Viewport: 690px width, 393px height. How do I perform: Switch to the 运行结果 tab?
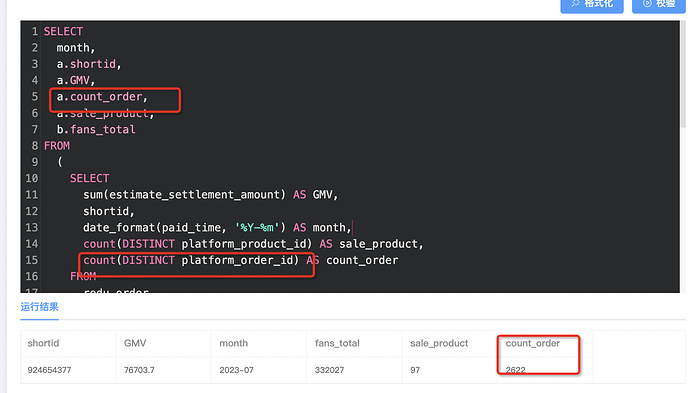(x=40, y=307)
